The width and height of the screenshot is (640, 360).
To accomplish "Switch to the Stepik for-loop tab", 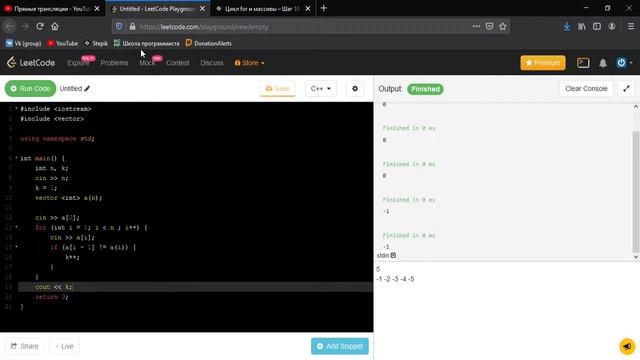I will [263, 9].
